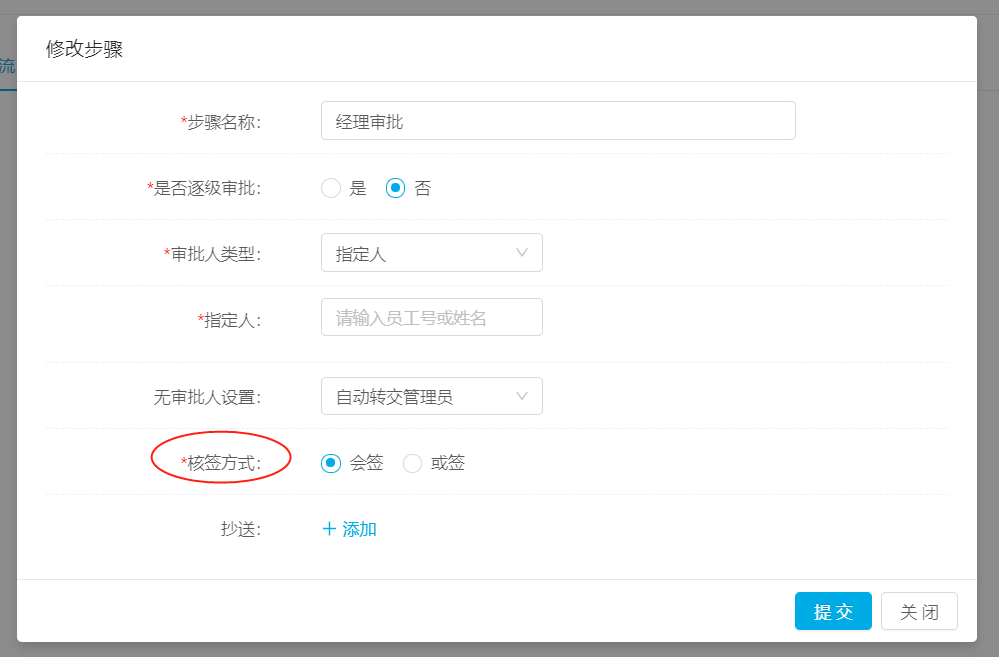Focus the 步骤名称 field containing 经理审批
This screenshot has height=657, width=999.
558,120
